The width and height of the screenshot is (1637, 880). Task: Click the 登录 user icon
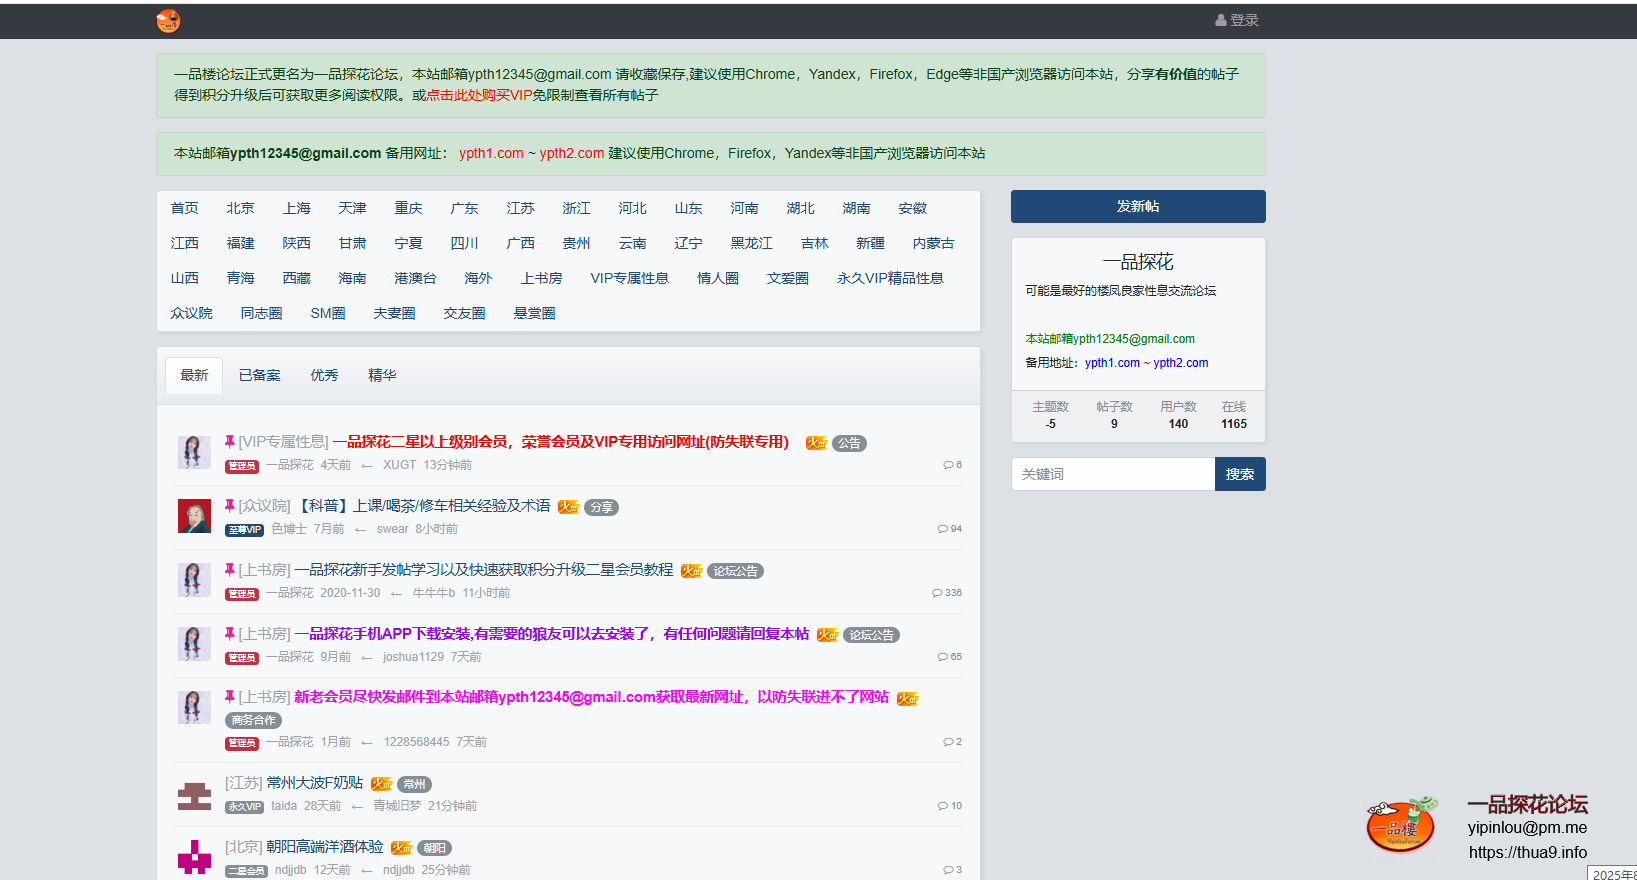pyautogui.click(x=1220, y=20)
